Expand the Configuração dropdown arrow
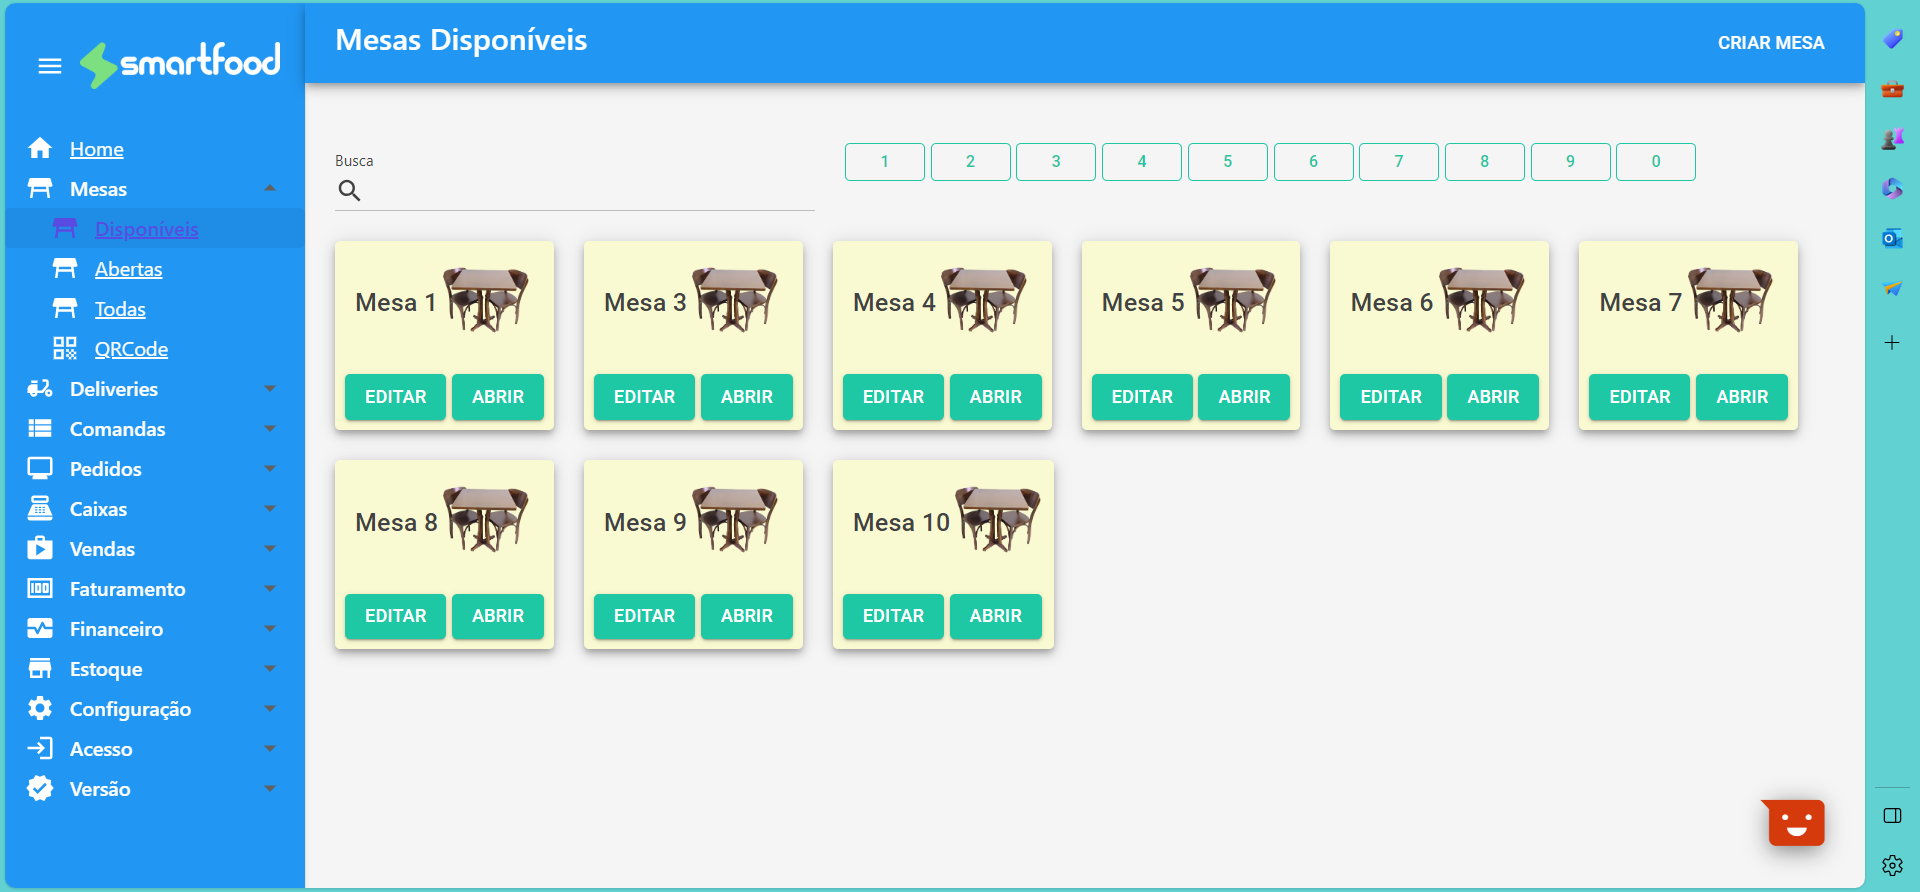The height and width of the screenshot is (892, 1920). 270,709
